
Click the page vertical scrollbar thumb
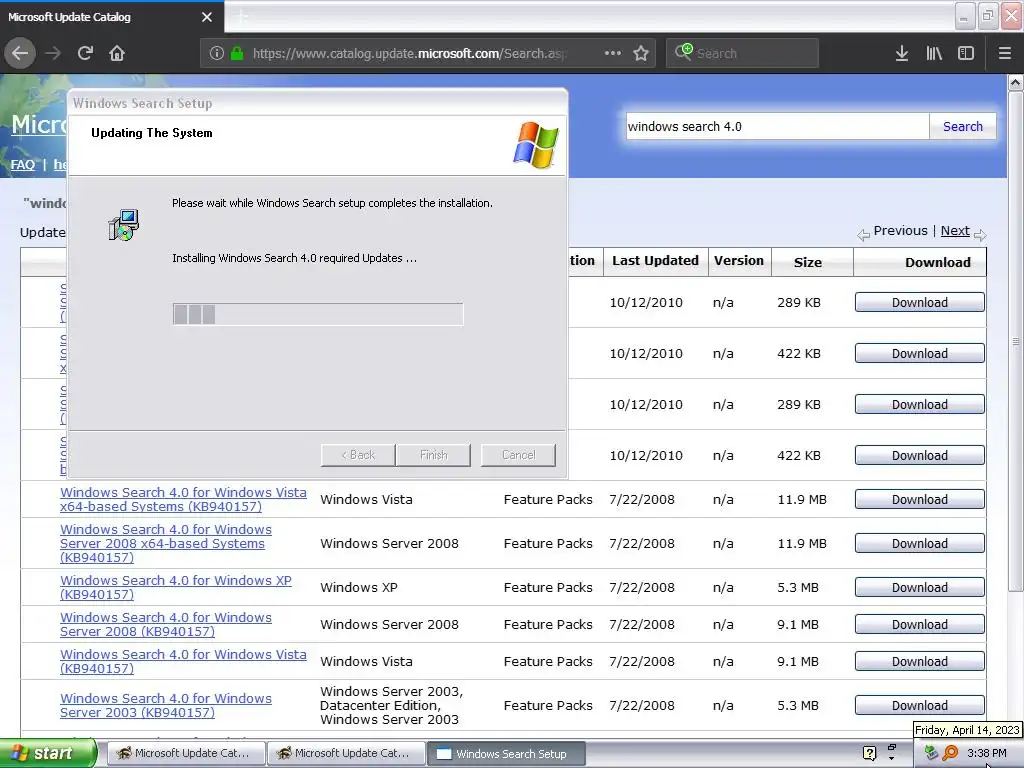click(x=1016, y=341)
